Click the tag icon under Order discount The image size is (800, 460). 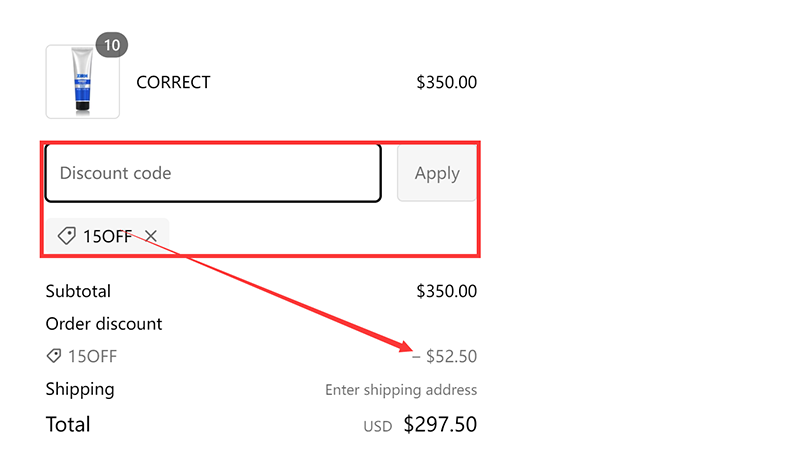click(x=53, y=356)
